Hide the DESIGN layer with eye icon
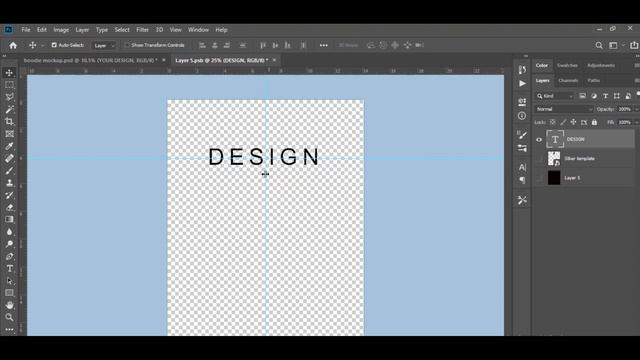This screenshot has width=640, height=360. [x=539, y=140]
